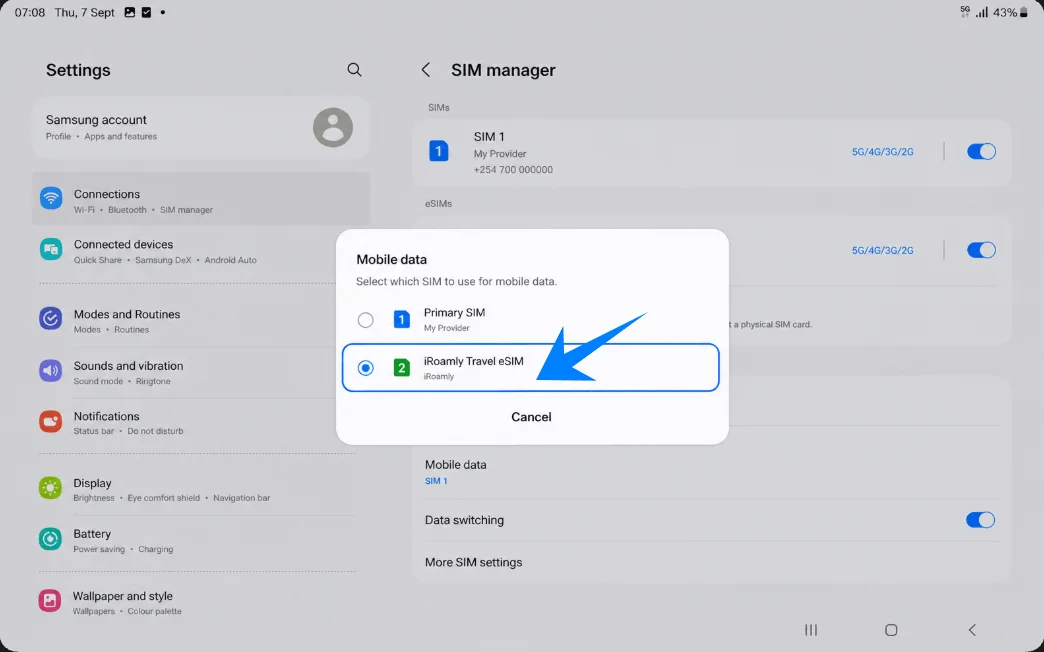
Task: Open Connected devices settings category
Action: click(201, 250)
